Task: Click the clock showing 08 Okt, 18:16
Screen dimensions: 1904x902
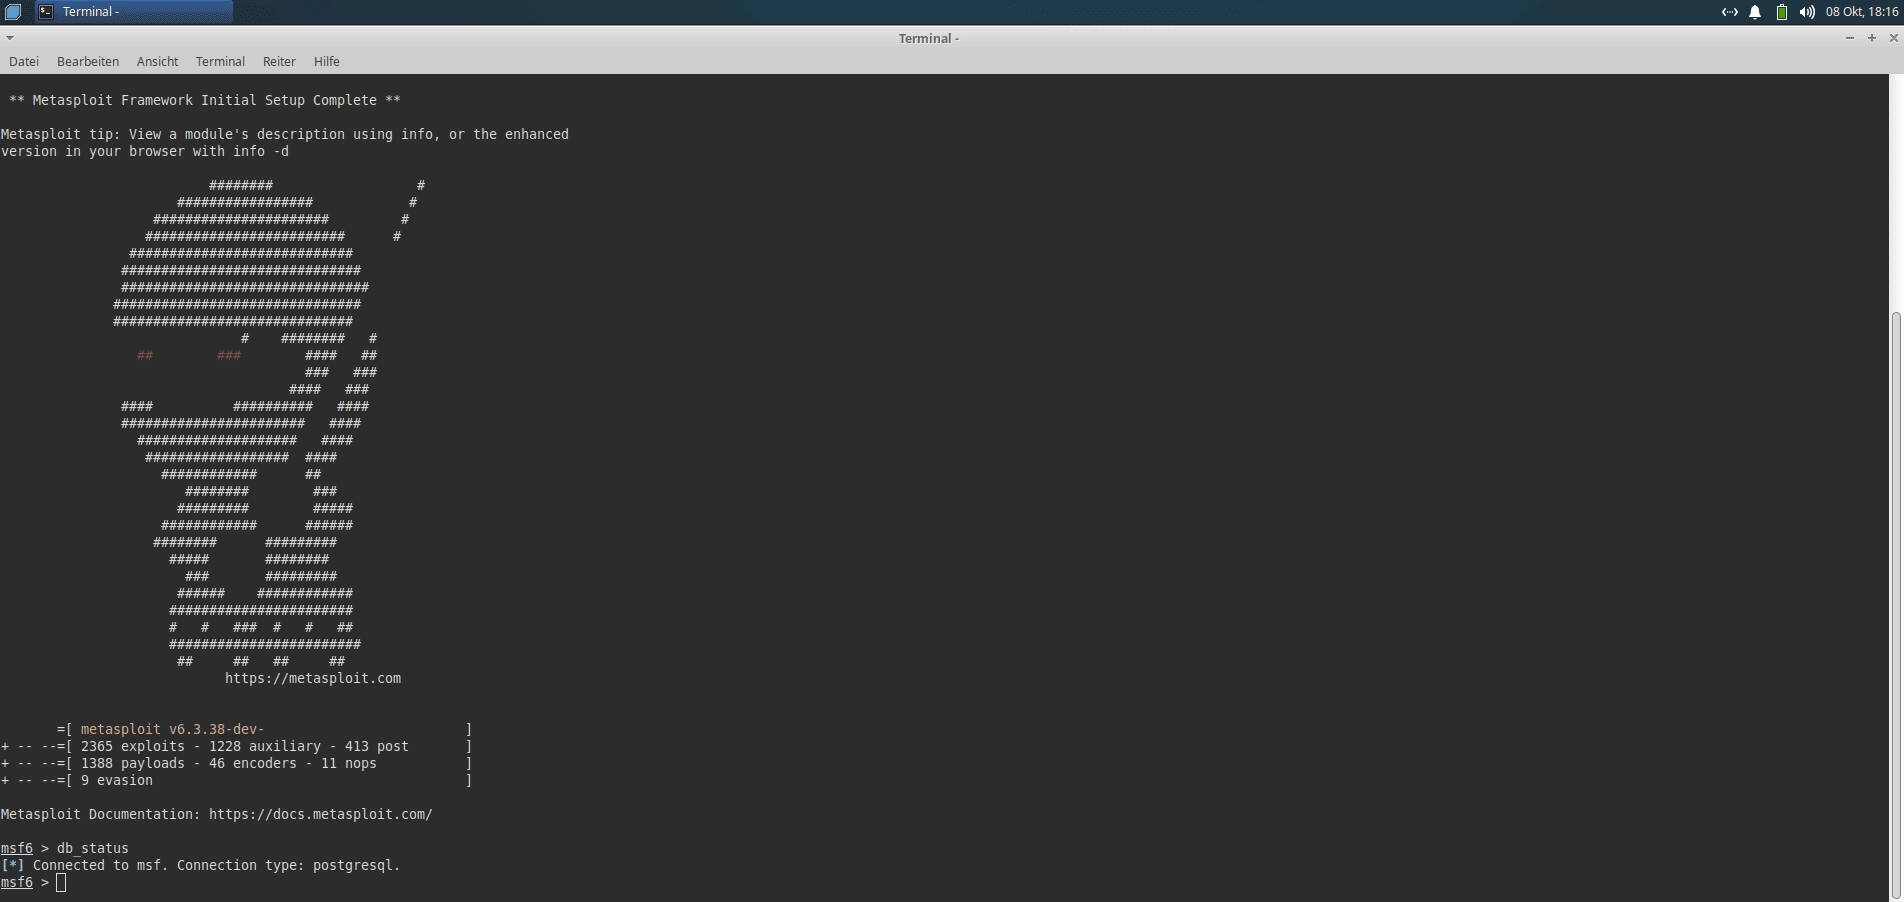Action: point(1862,12)
